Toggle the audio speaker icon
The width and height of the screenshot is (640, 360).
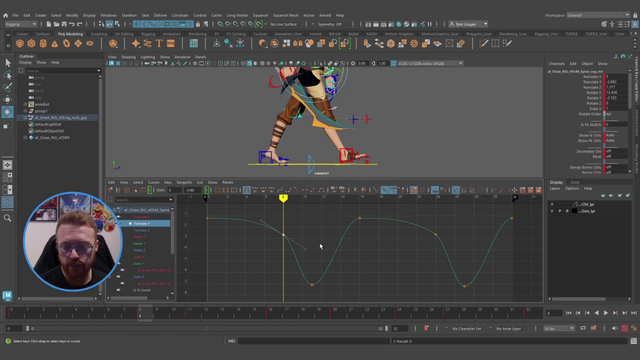[x=615, y=328]
